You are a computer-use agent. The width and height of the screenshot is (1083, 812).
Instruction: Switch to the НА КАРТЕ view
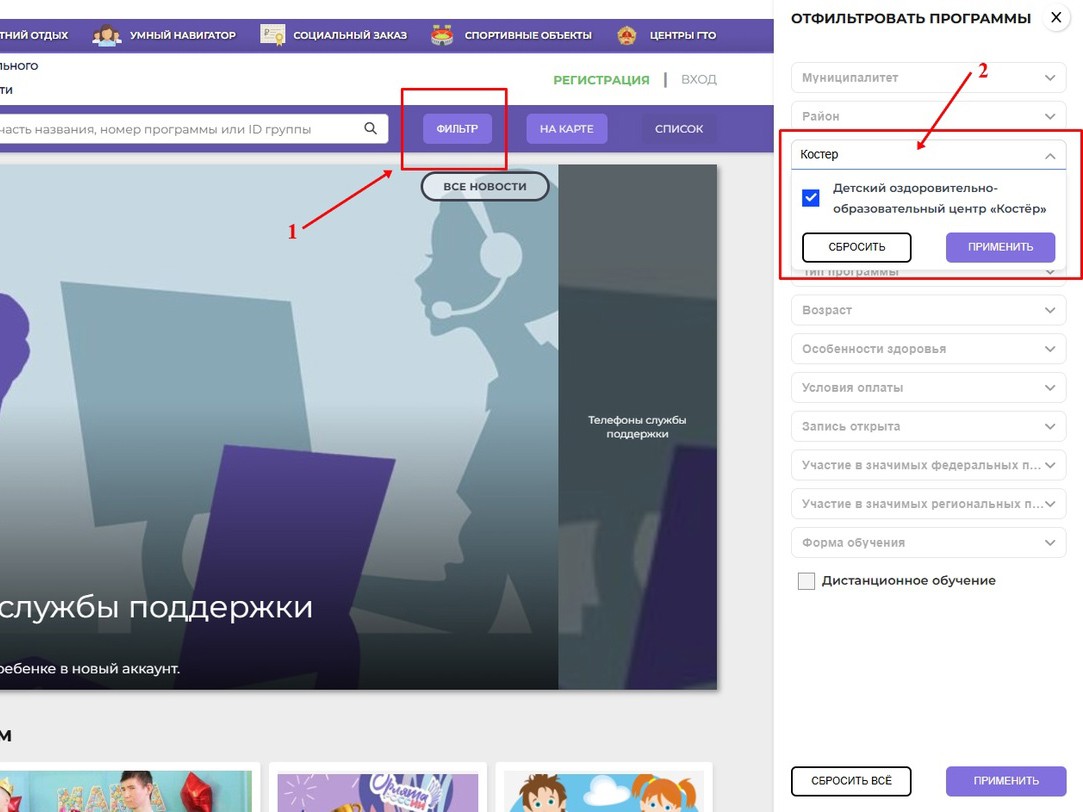[x=566, y=128]
